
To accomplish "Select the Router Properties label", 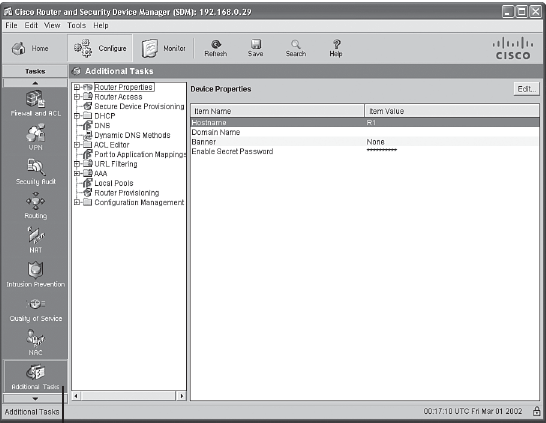I will click(x=124, y=87).
